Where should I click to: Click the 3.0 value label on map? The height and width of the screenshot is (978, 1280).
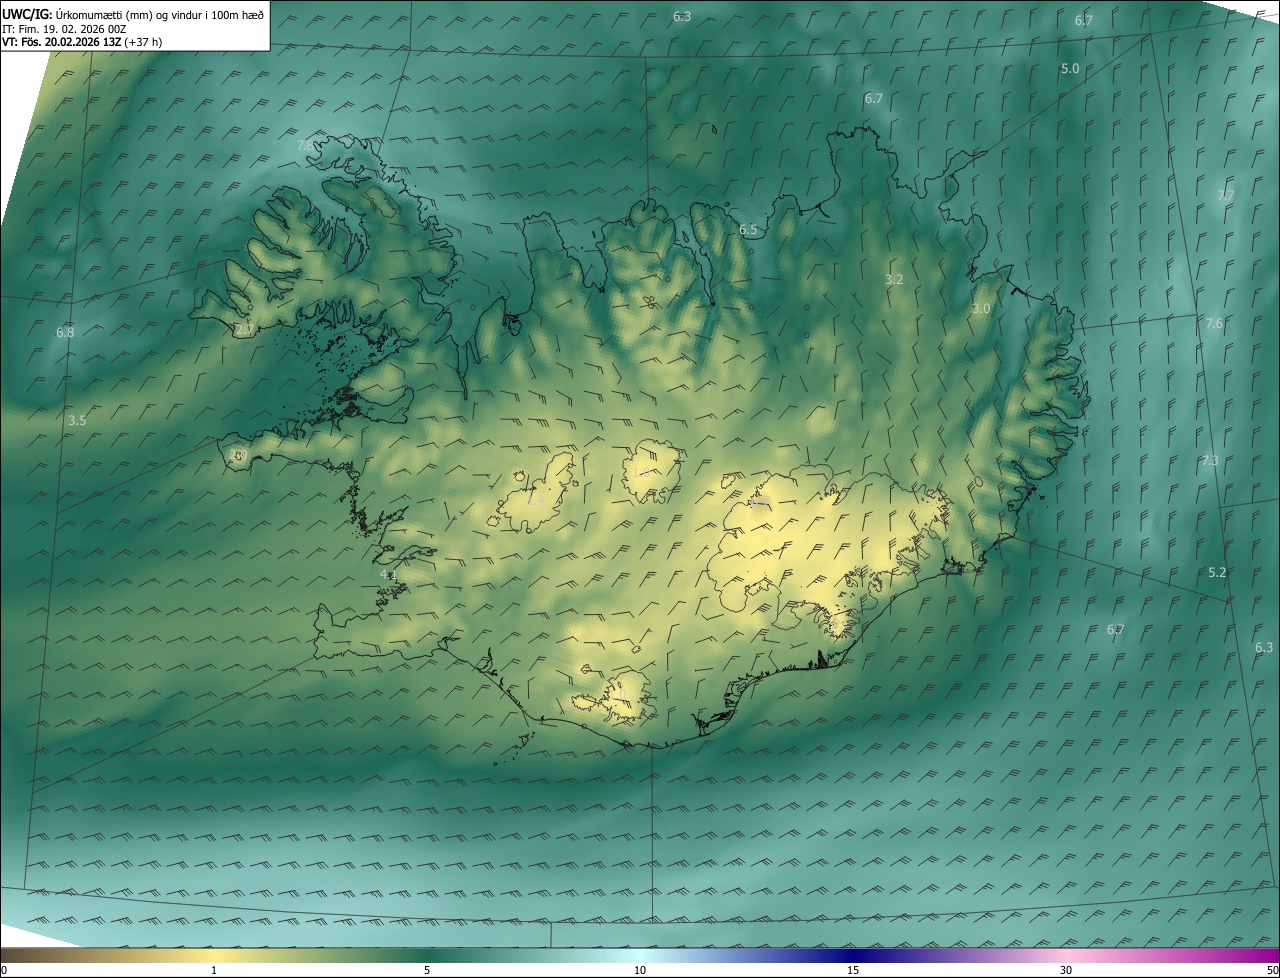[981, 309]
